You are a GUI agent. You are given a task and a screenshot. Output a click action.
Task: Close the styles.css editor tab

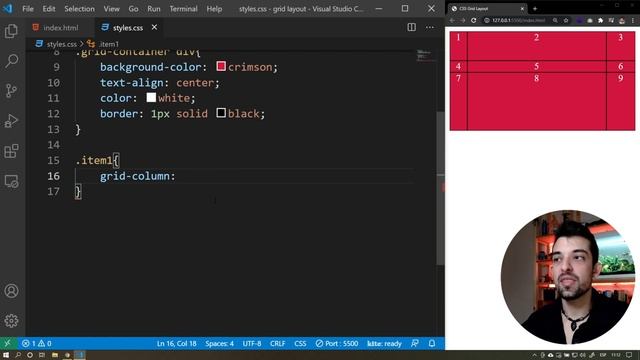[154, 27]
